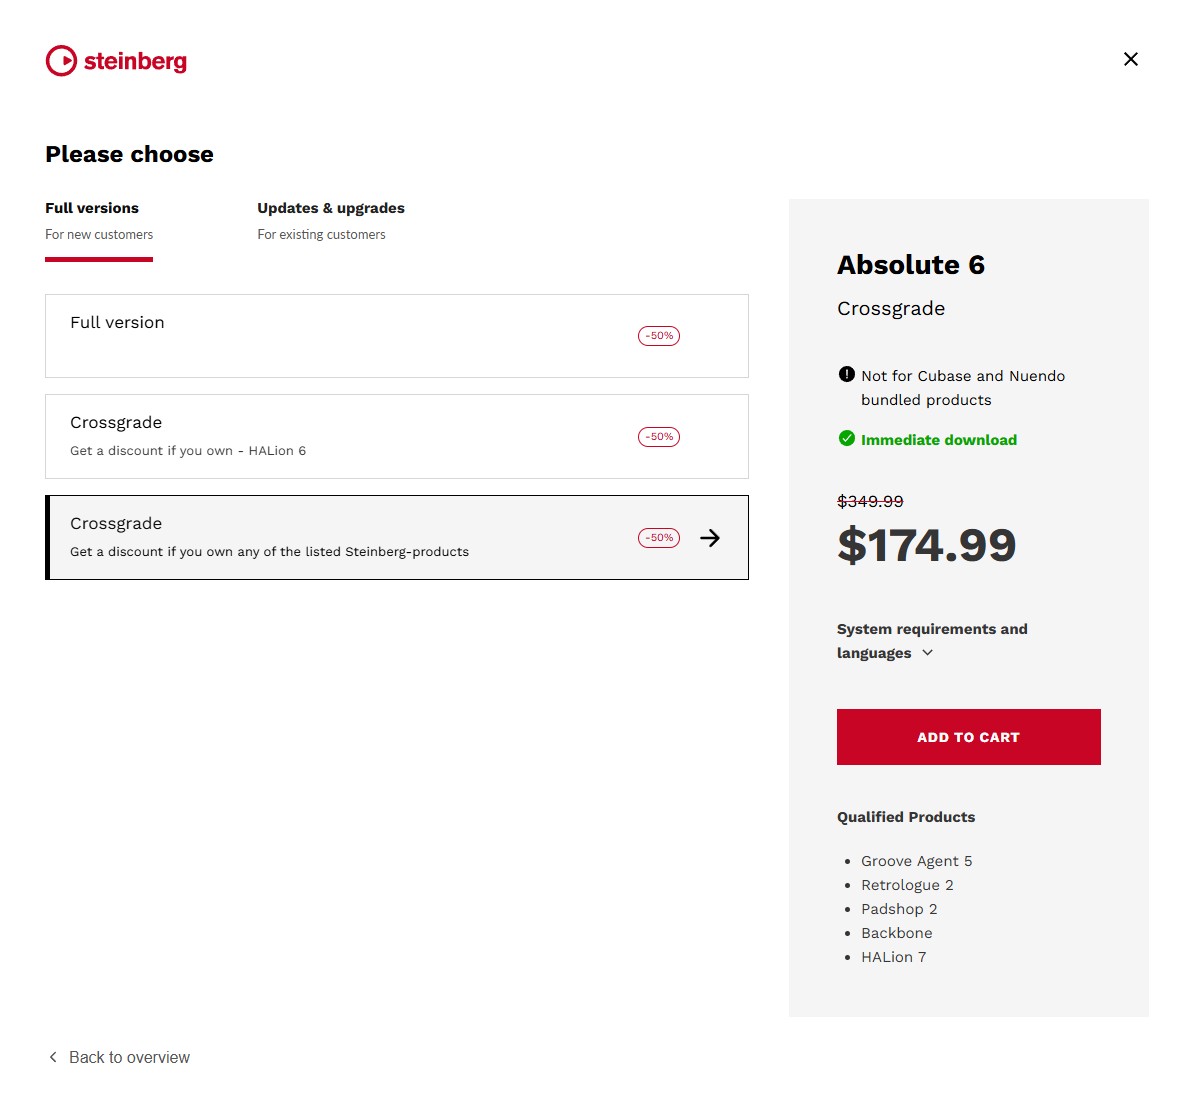Click the black exclamation warning icon

coord(847,375)
